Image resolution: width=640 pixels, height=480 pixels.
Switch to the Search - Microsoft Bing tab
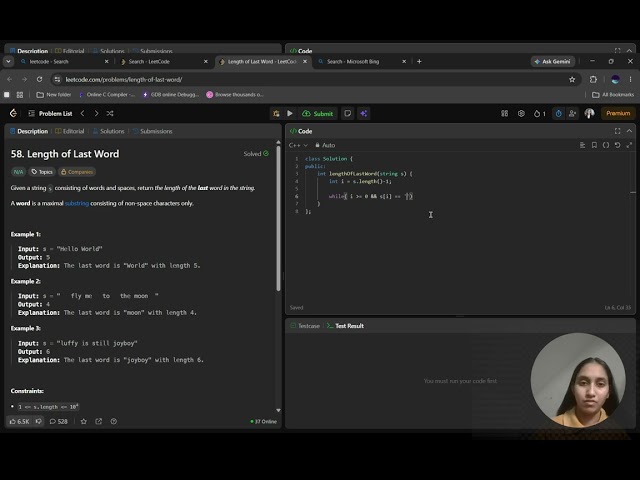click(x=362, y=61)
